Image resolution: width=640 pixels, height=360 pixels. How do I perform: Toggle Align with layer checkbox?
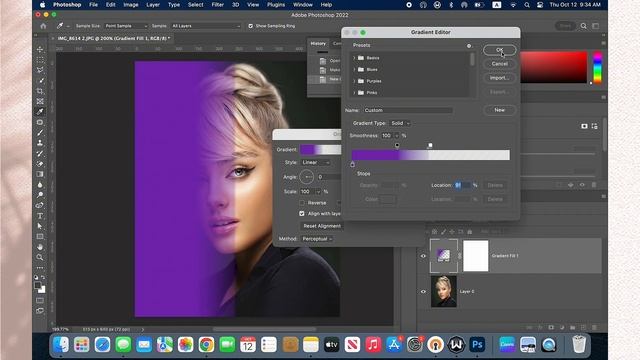click(x=302, y=213)
